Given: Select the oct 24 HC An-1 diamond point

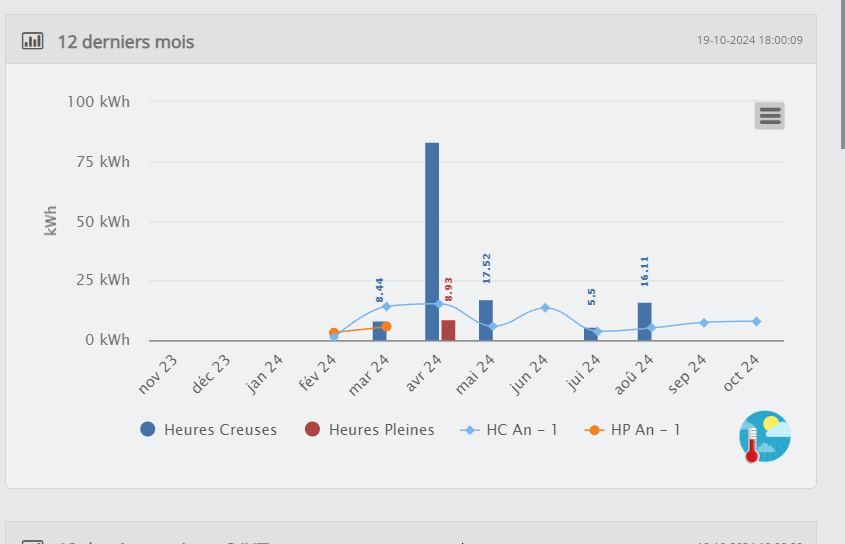Looking at the screenshot, I should (x=757, y=321).
